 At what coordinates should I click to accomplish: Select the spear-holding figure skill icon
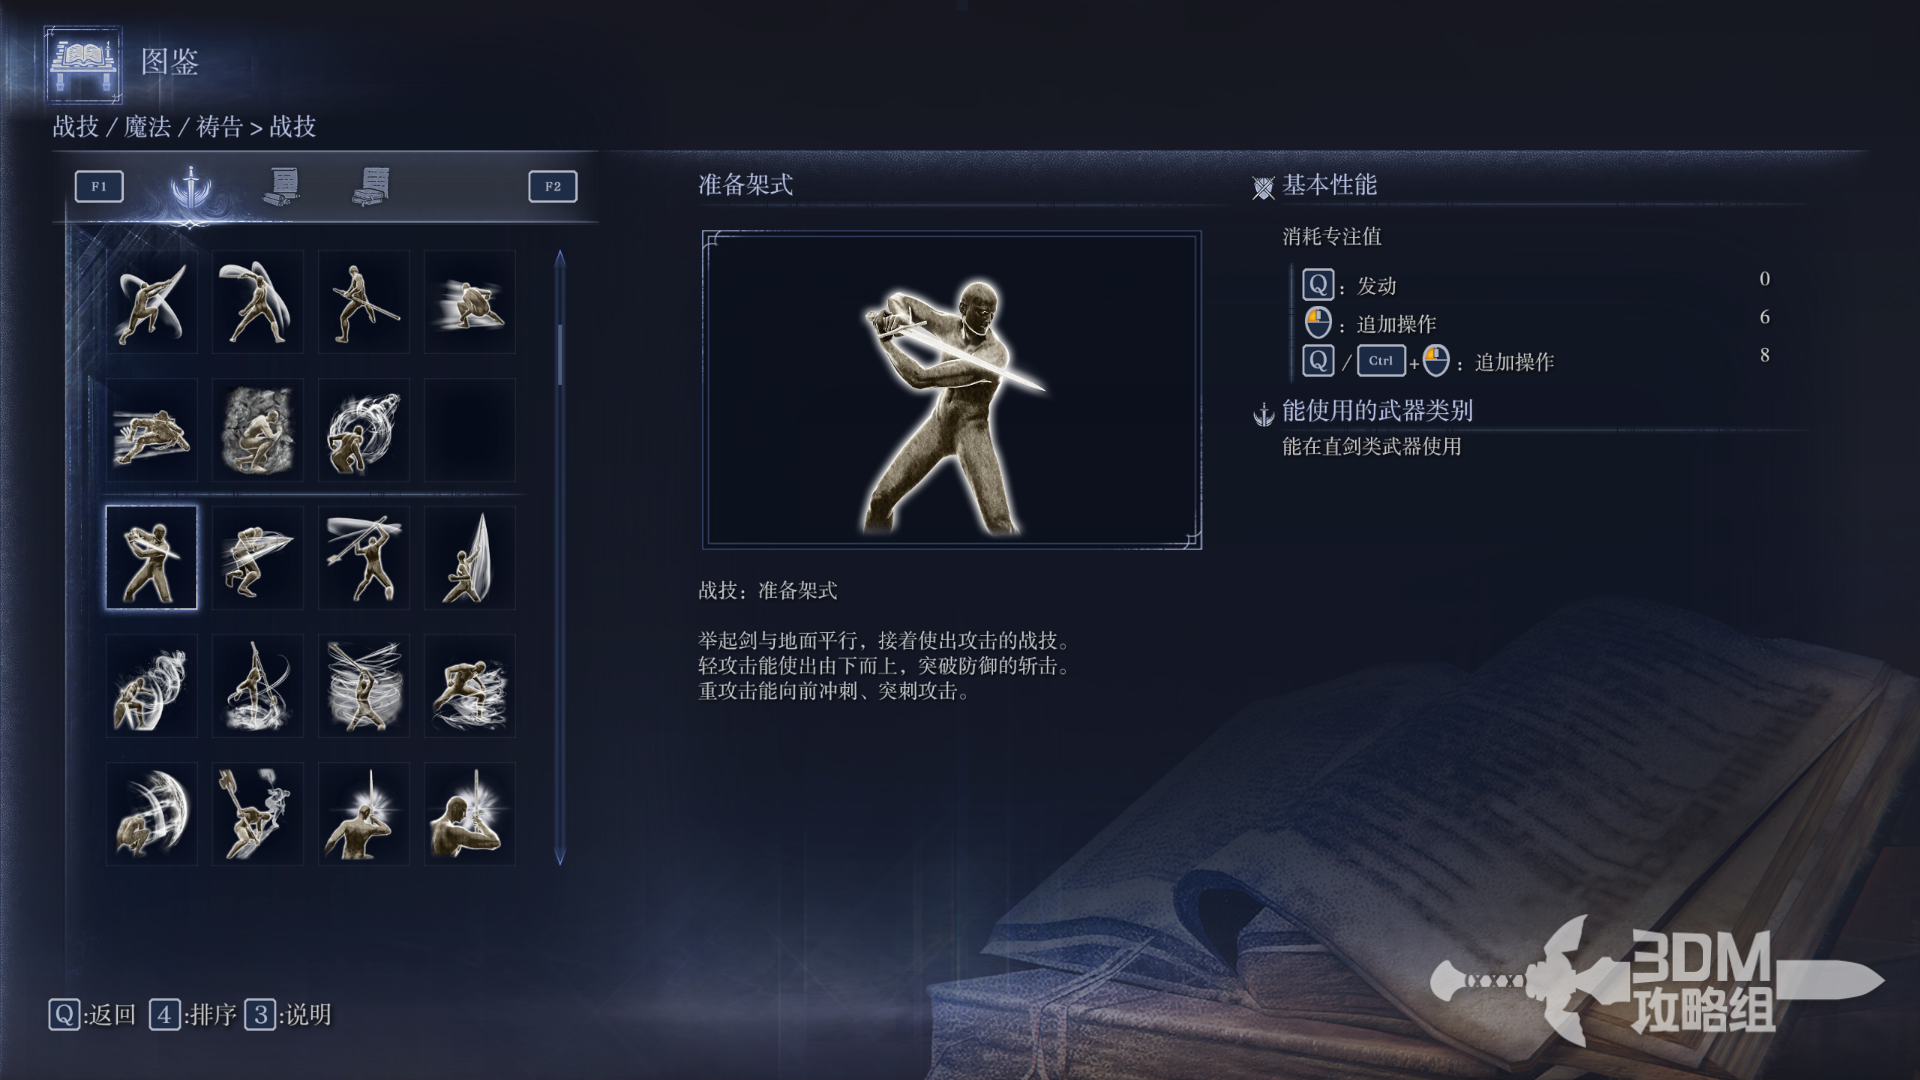pos(364,302)
